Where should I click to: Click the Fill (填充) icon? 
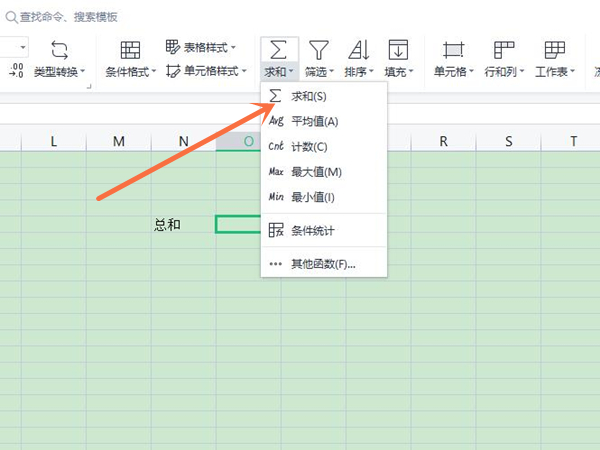(398, 50)
